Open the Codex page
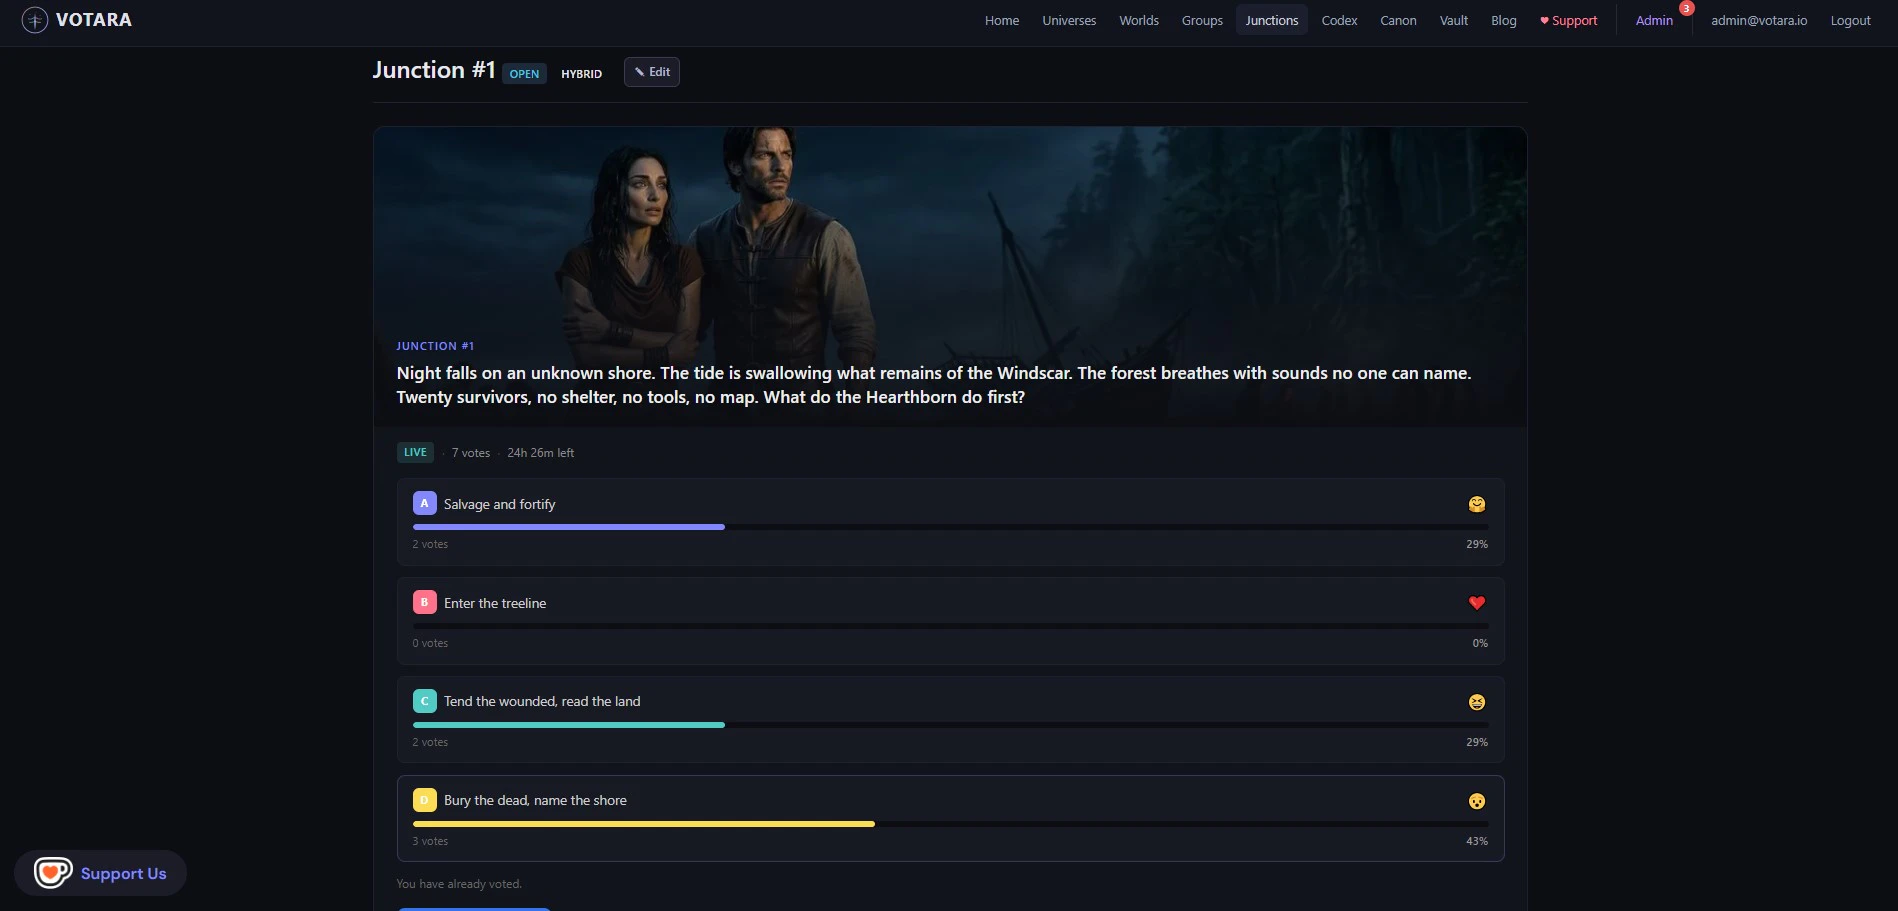The width and height of the screenshot is (1898, 911). 1339,20
